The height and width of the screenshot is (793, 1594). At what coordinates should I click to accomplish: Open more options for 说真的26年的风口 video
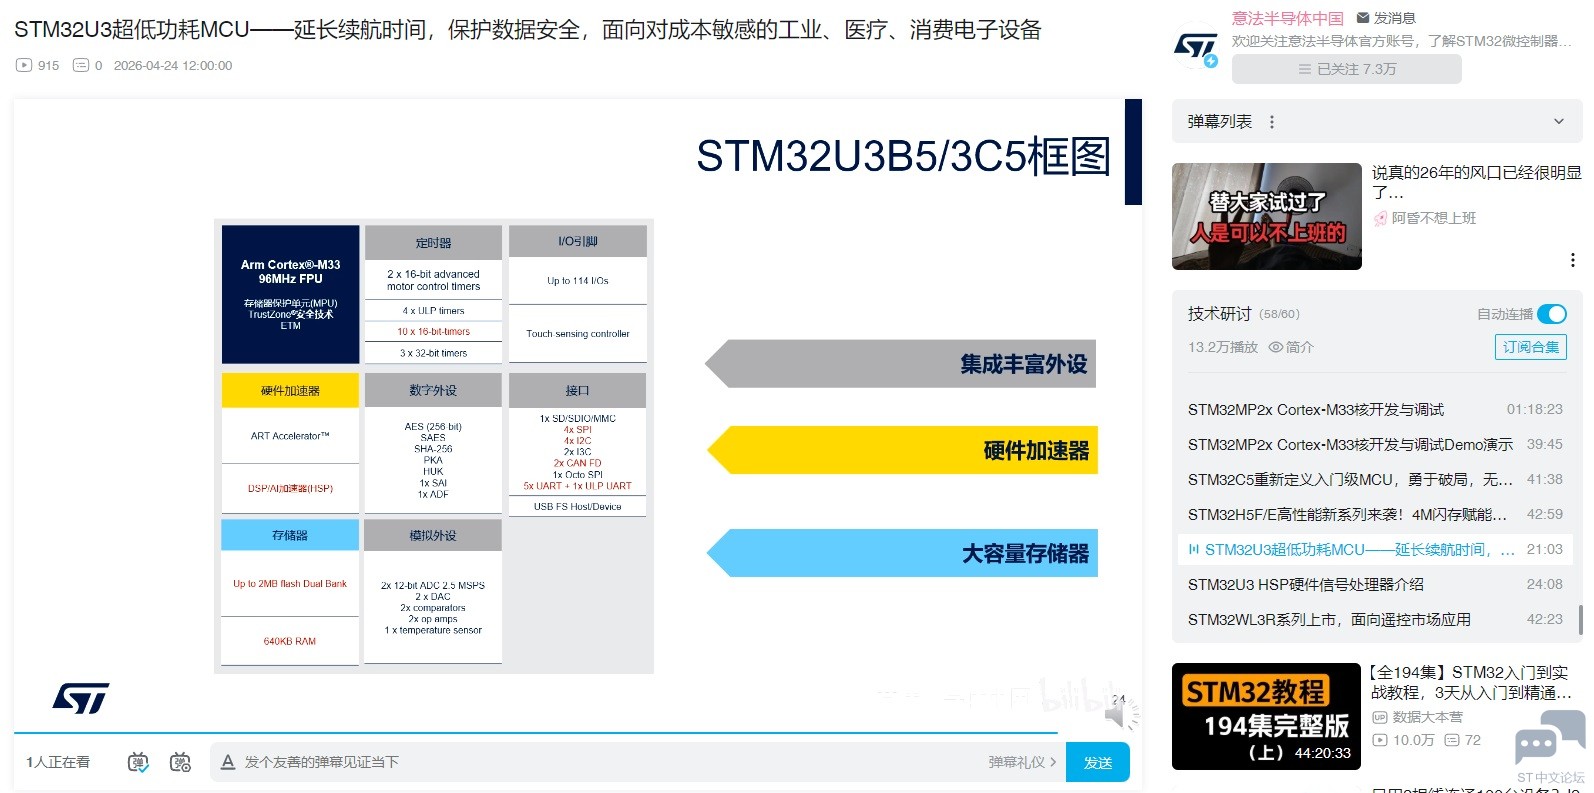pyautogui.click(x=1573, y=260)
